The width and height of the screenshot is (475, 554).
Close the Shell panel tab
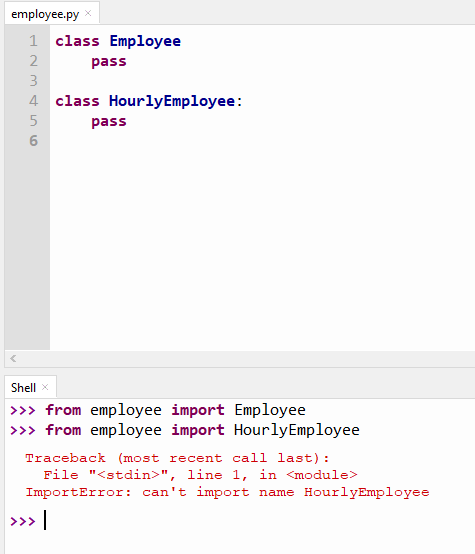tap(45, 387)
